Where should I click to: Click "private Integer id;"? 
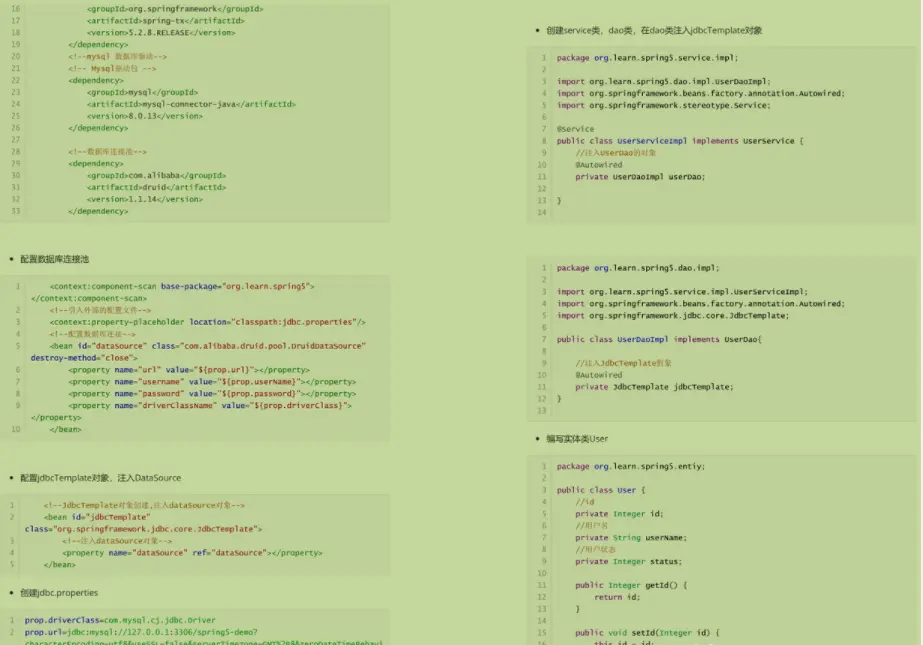point(620,514)
